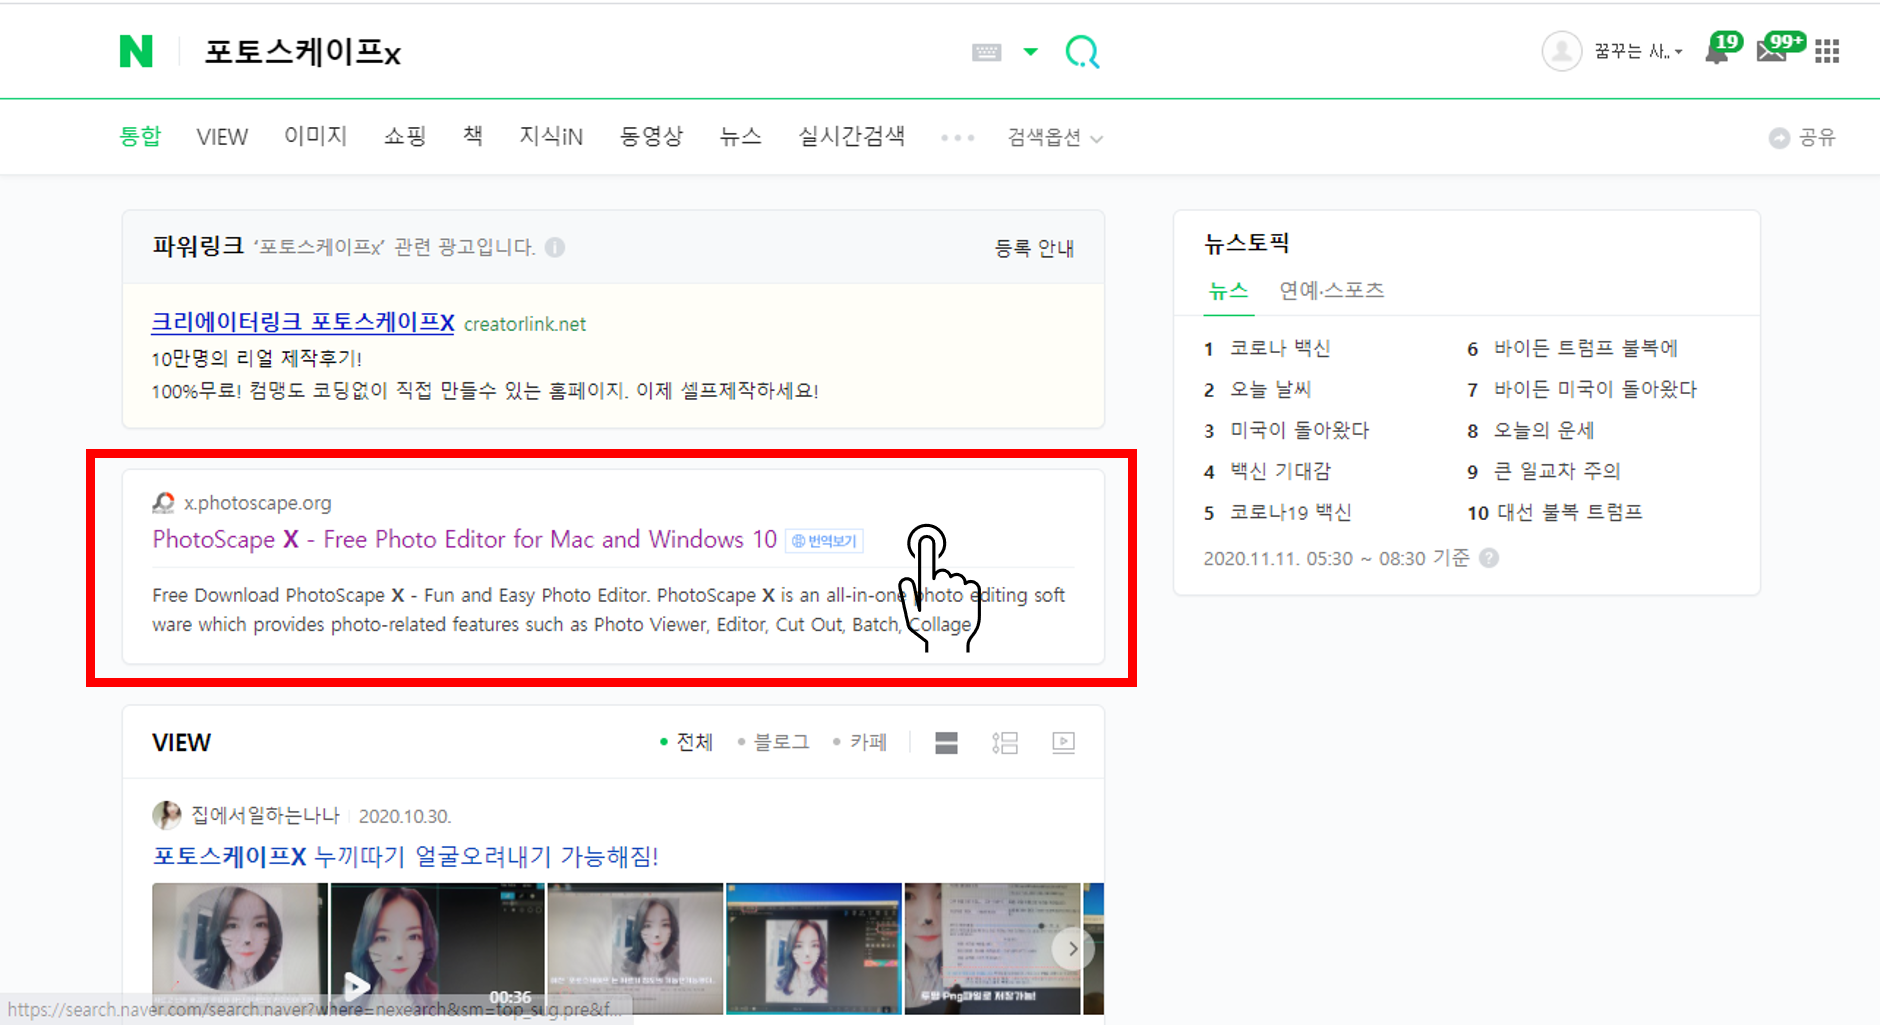Open the 등록 안내 link
Image resolution: width=1880 pixels, height=1025 pixels.
[x=1034, y=248]
